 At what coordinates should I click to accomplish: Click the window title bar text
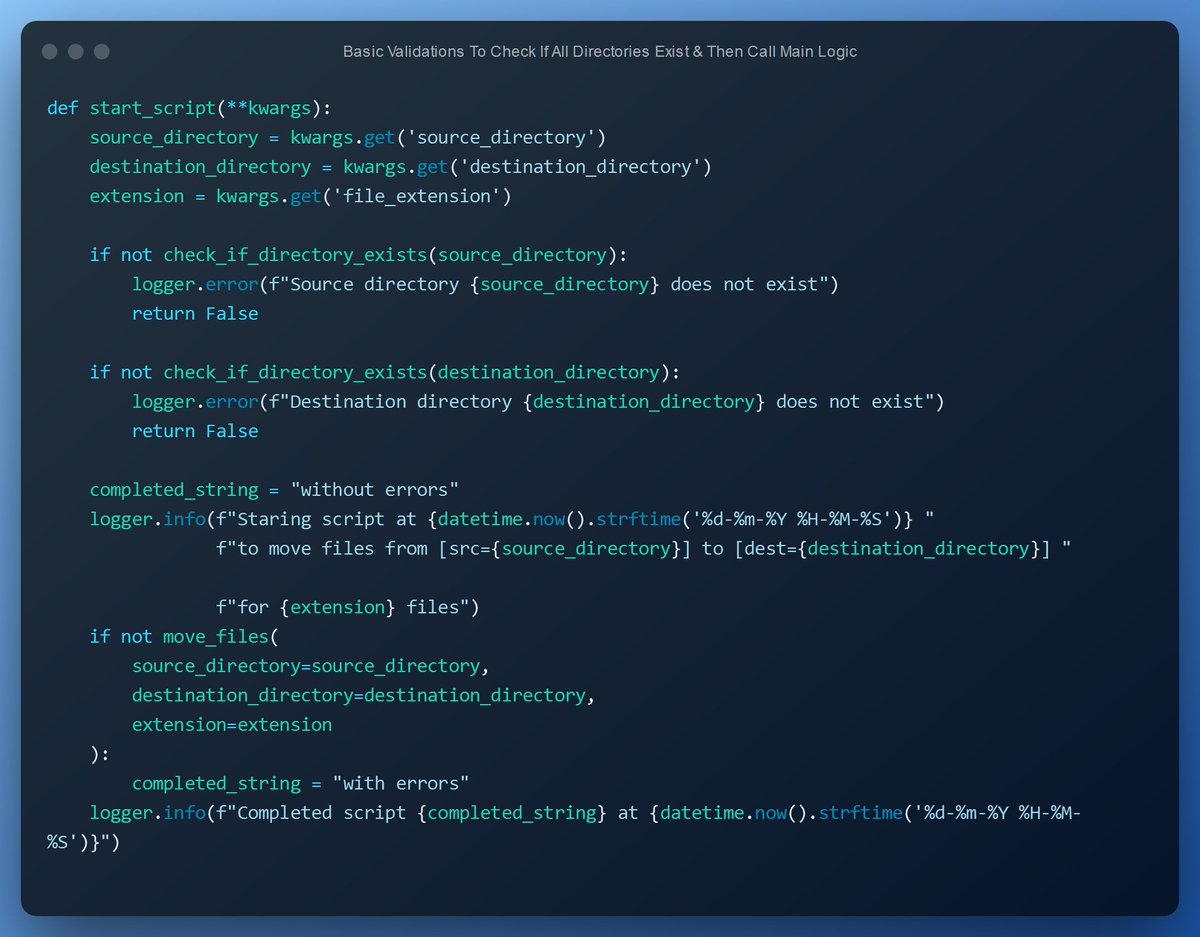(x=600, y=51)
